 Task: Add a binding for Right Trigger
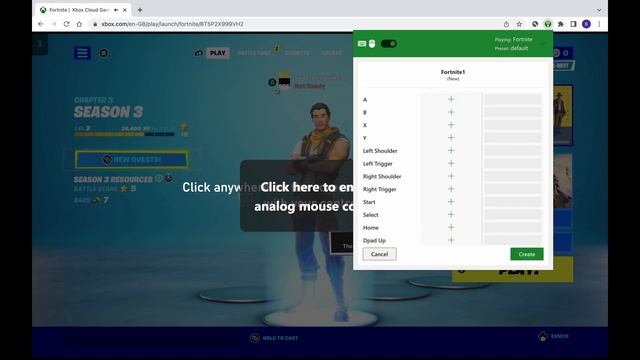click(451, 189)
